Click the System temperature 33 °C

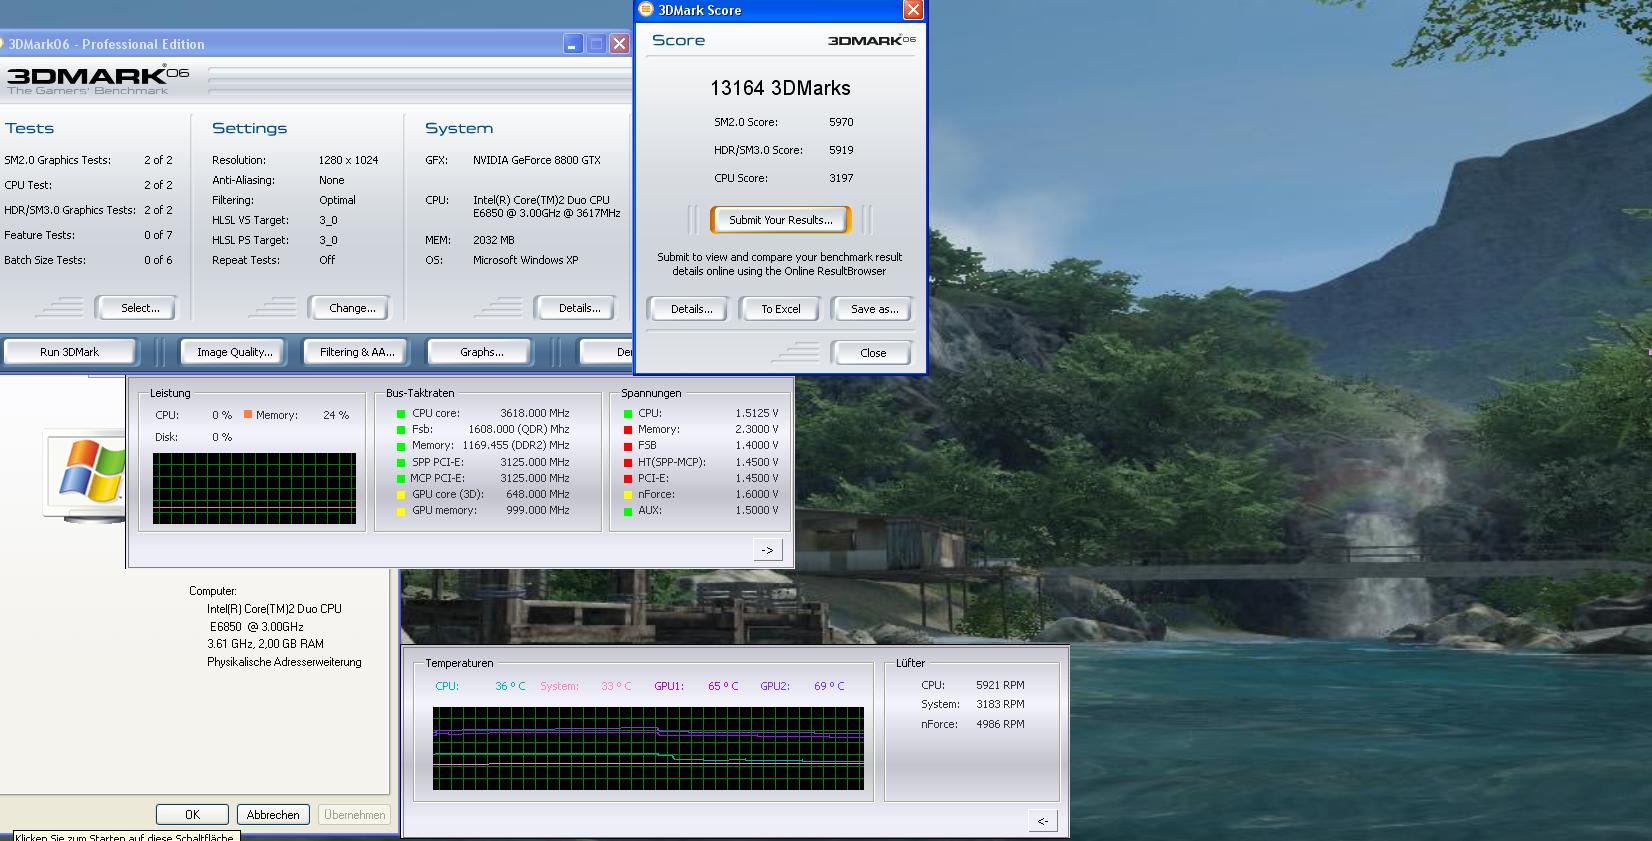pyautogui.click(x=616, y=686)
